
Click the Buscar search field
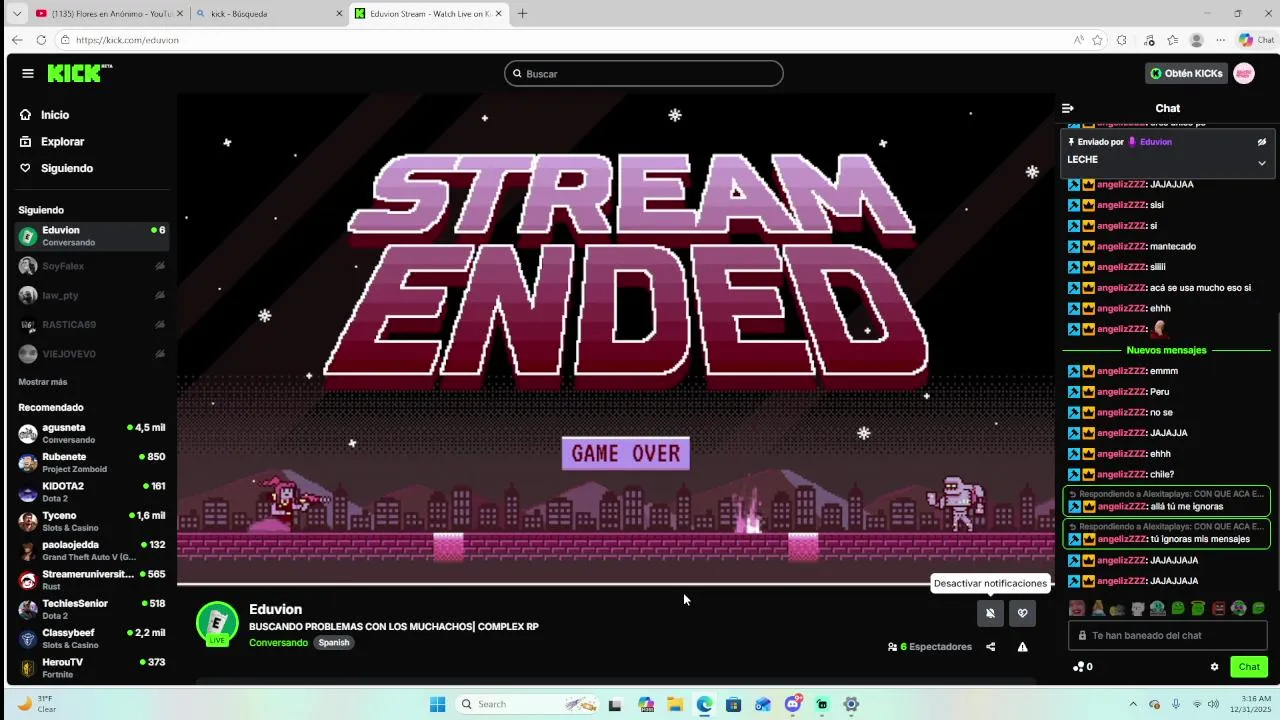tap(644, 73)
